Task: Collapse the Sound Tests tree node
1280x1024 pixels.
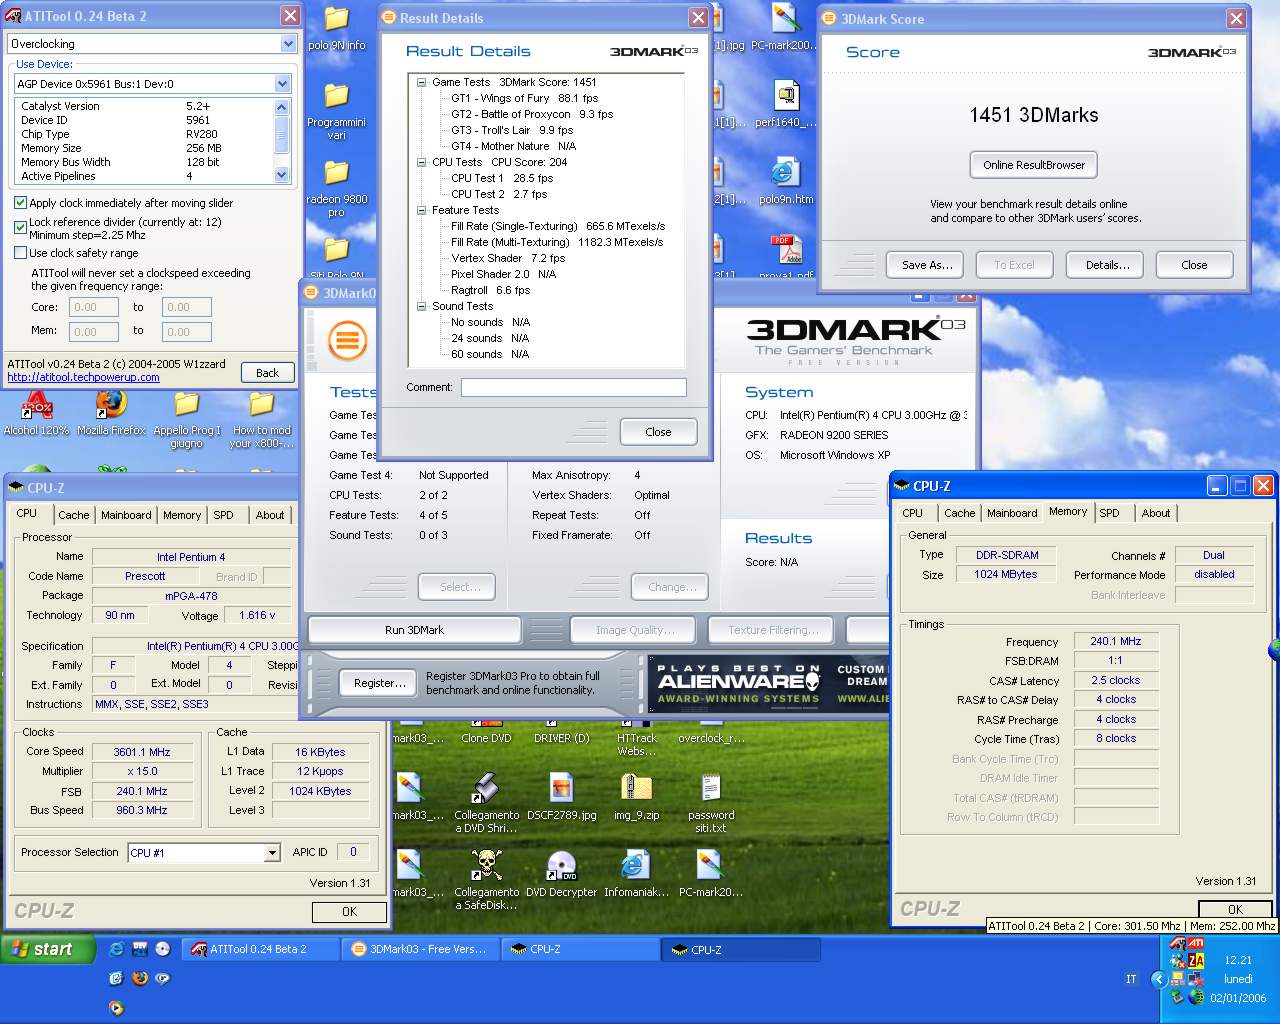Action: pos(422,306)
